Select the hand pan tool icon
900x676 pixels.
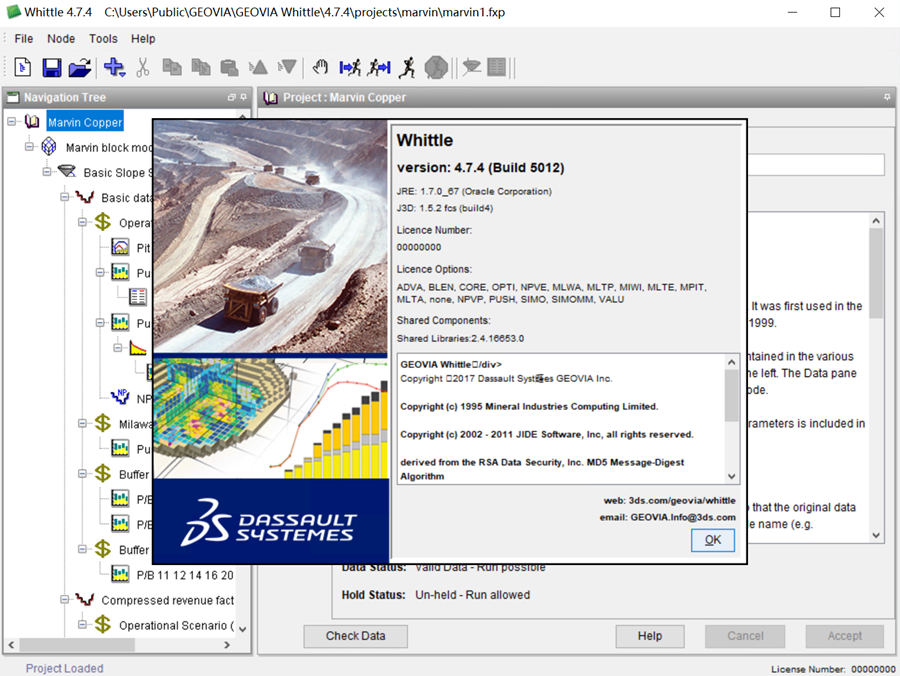[320, 68]
